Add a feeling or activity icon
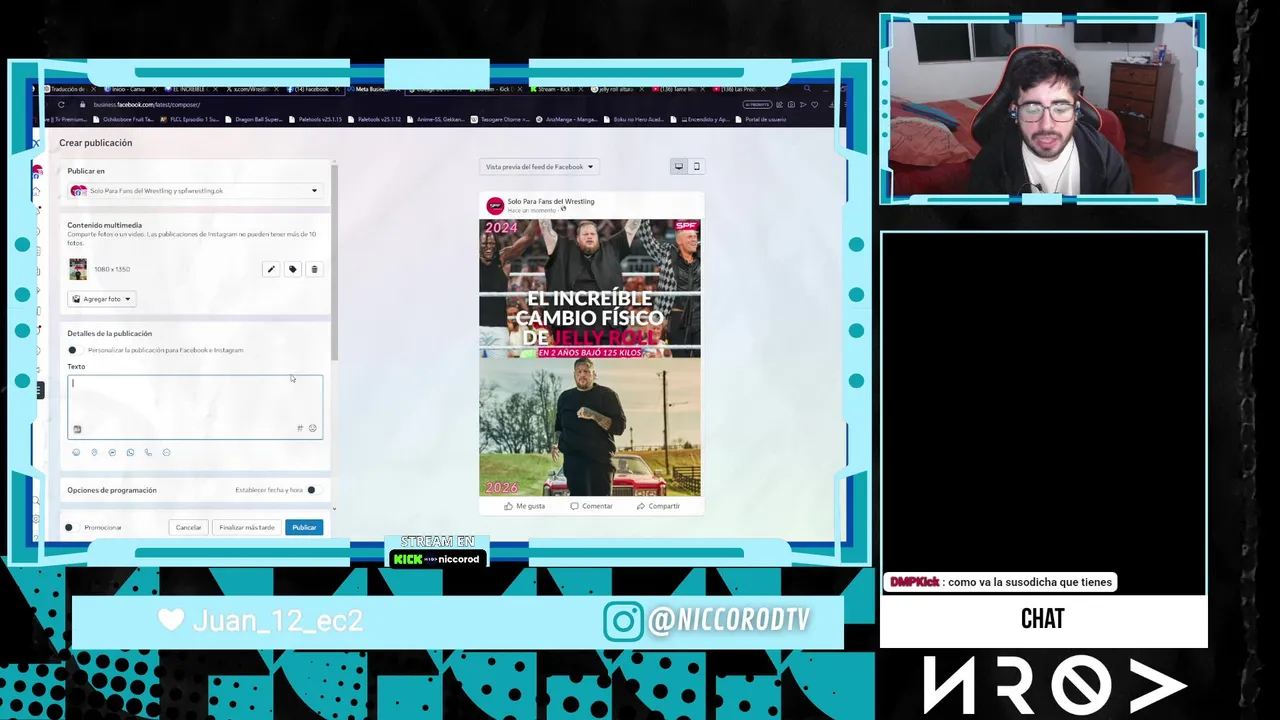This screenshot has height=720, width=1280. pos(76,453)
